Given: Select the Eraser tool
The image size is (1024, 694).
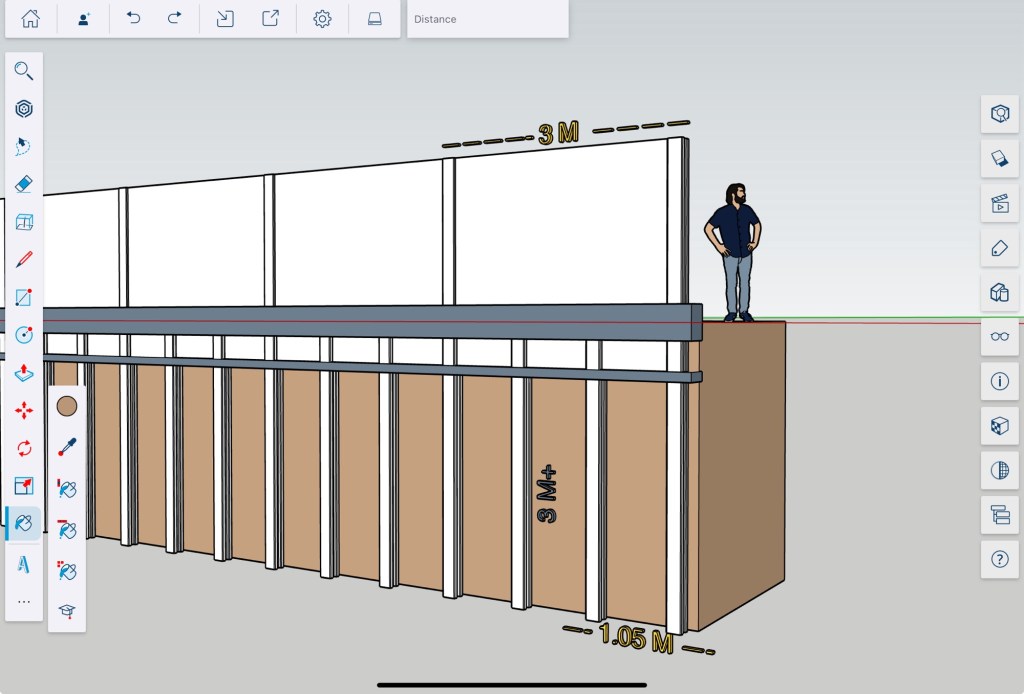Looking at the screenshot, I should pos(24,184).
